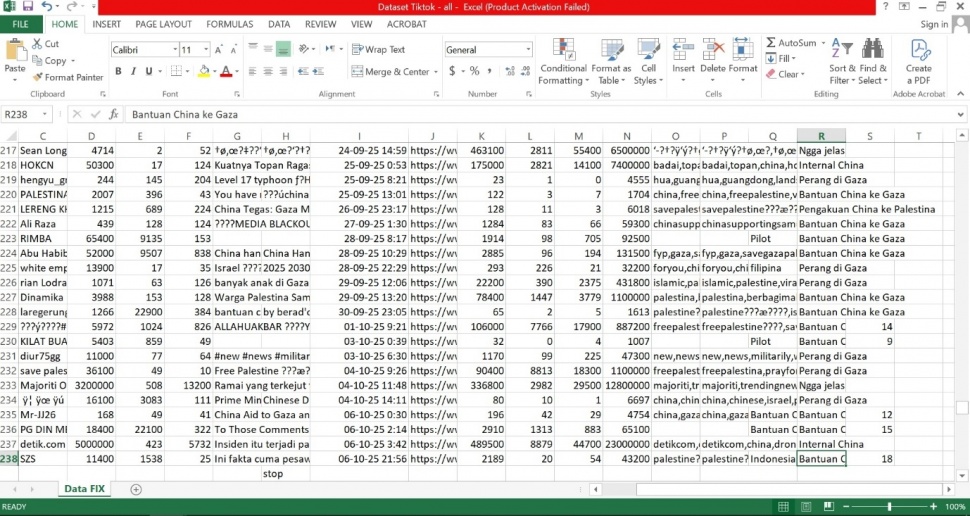
Task: Toggle Italic formatting
Action: point(133,71)
